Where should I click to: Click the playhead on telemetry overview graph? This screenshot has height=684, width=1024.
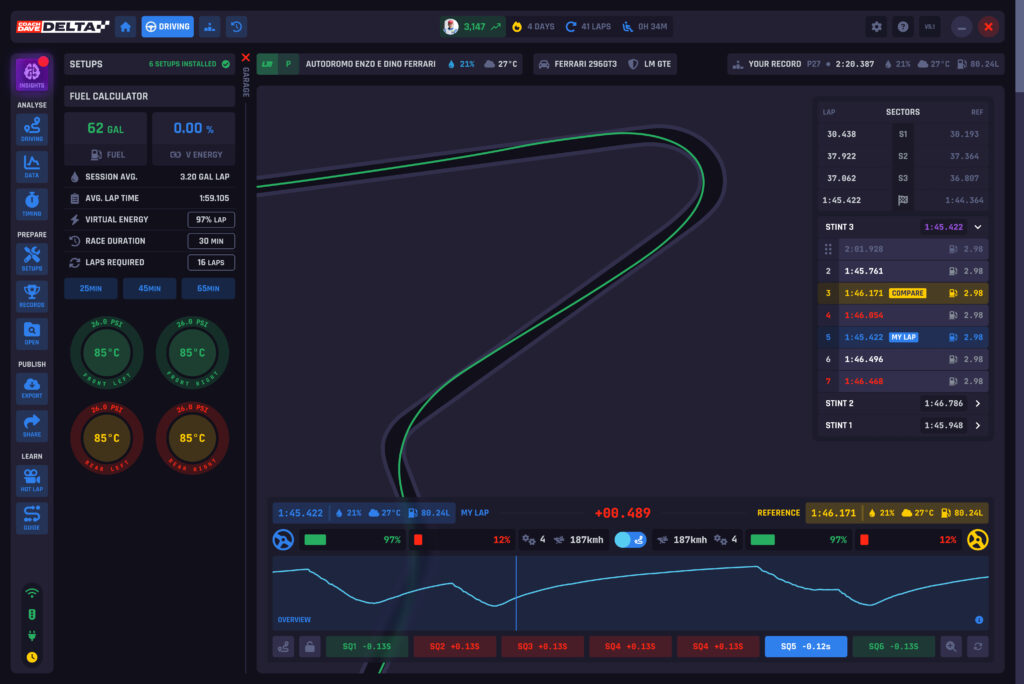point(516,592)
